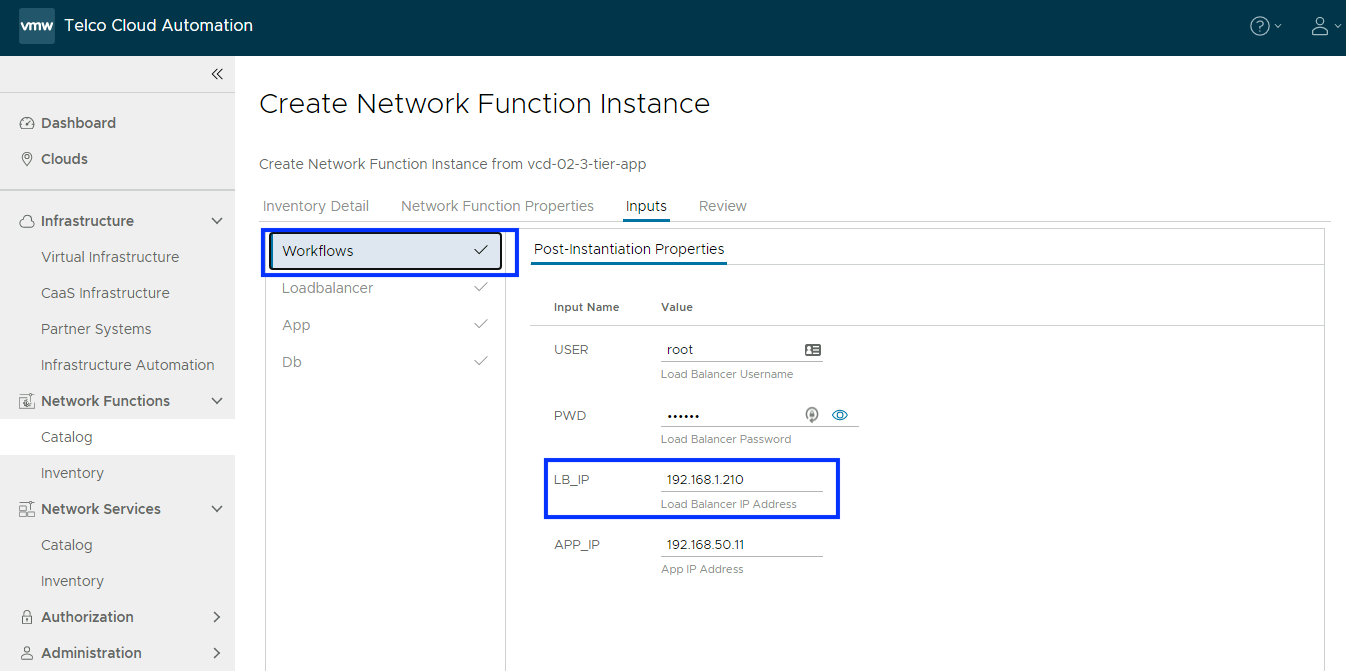
Task: Switch to the Review tab
Action: pos(722,206)
